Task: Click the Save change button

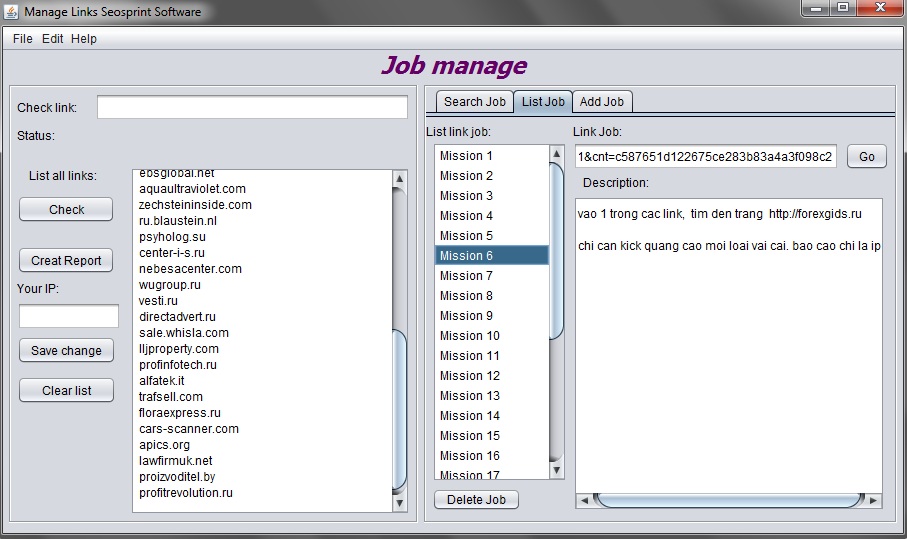Action: coord(66,350)
